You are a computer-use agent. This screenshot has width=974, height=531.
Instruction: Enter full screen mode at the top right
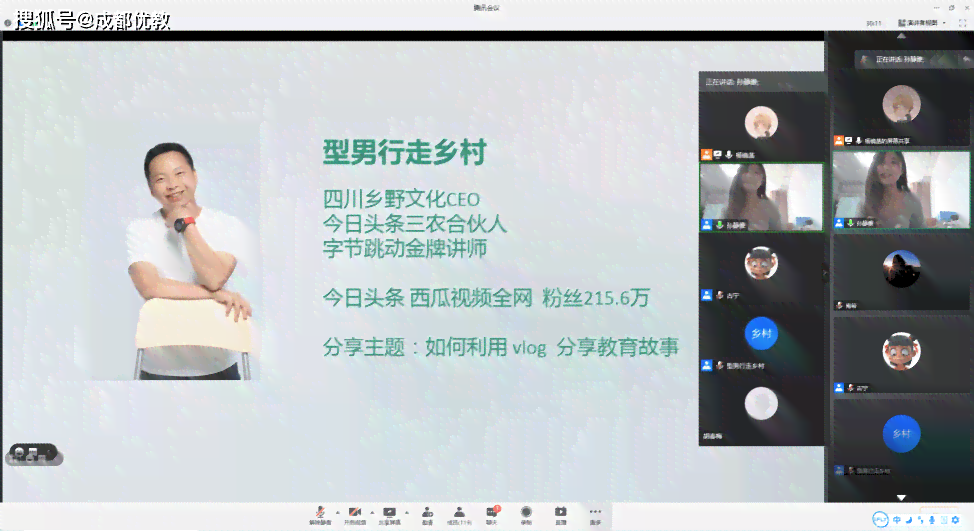(x=962, y=23)
